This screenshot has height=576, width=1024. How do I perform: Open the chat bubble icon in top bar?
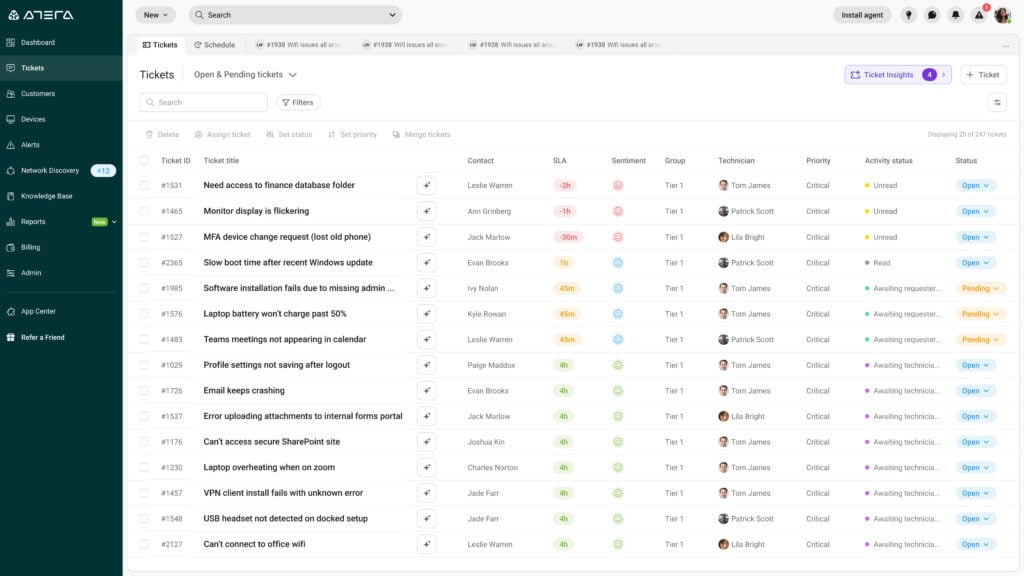coord(932,15)
